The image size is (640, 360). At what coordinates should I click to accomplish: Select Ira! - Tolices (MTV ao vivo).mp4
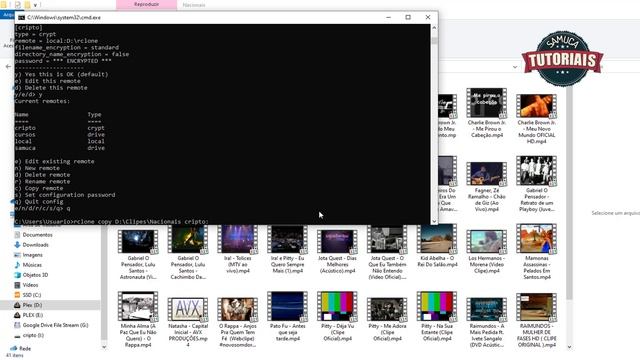pos(238,249)
